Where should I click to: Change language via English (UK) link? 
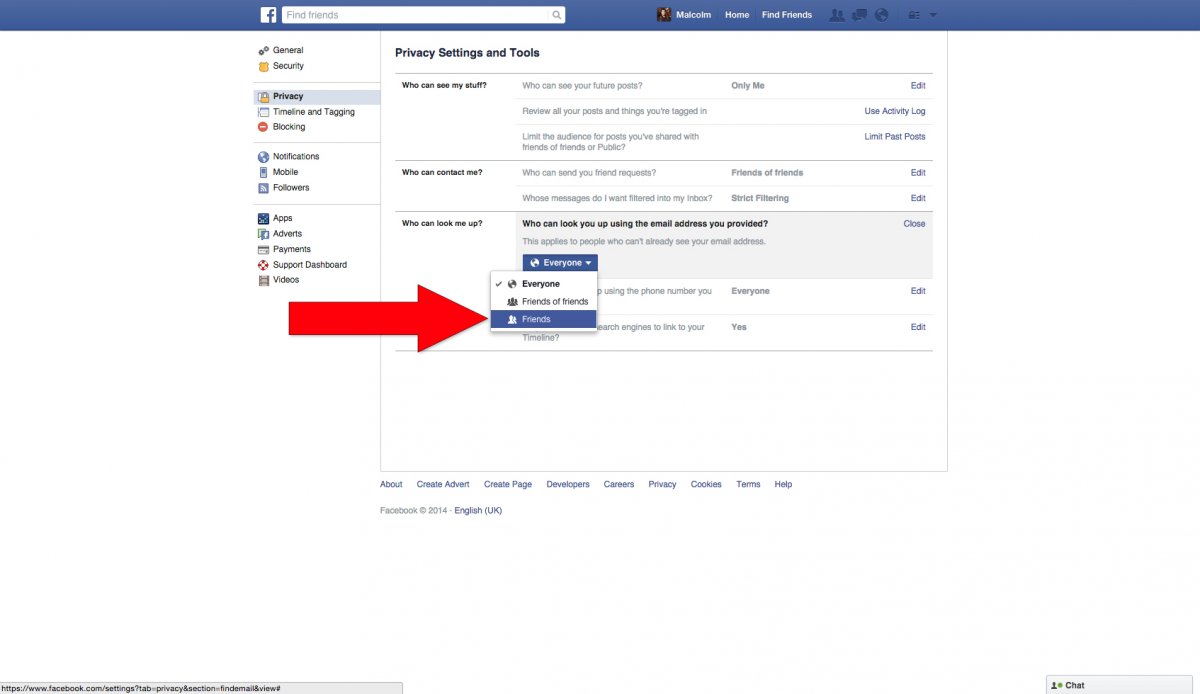click(478, 510)
